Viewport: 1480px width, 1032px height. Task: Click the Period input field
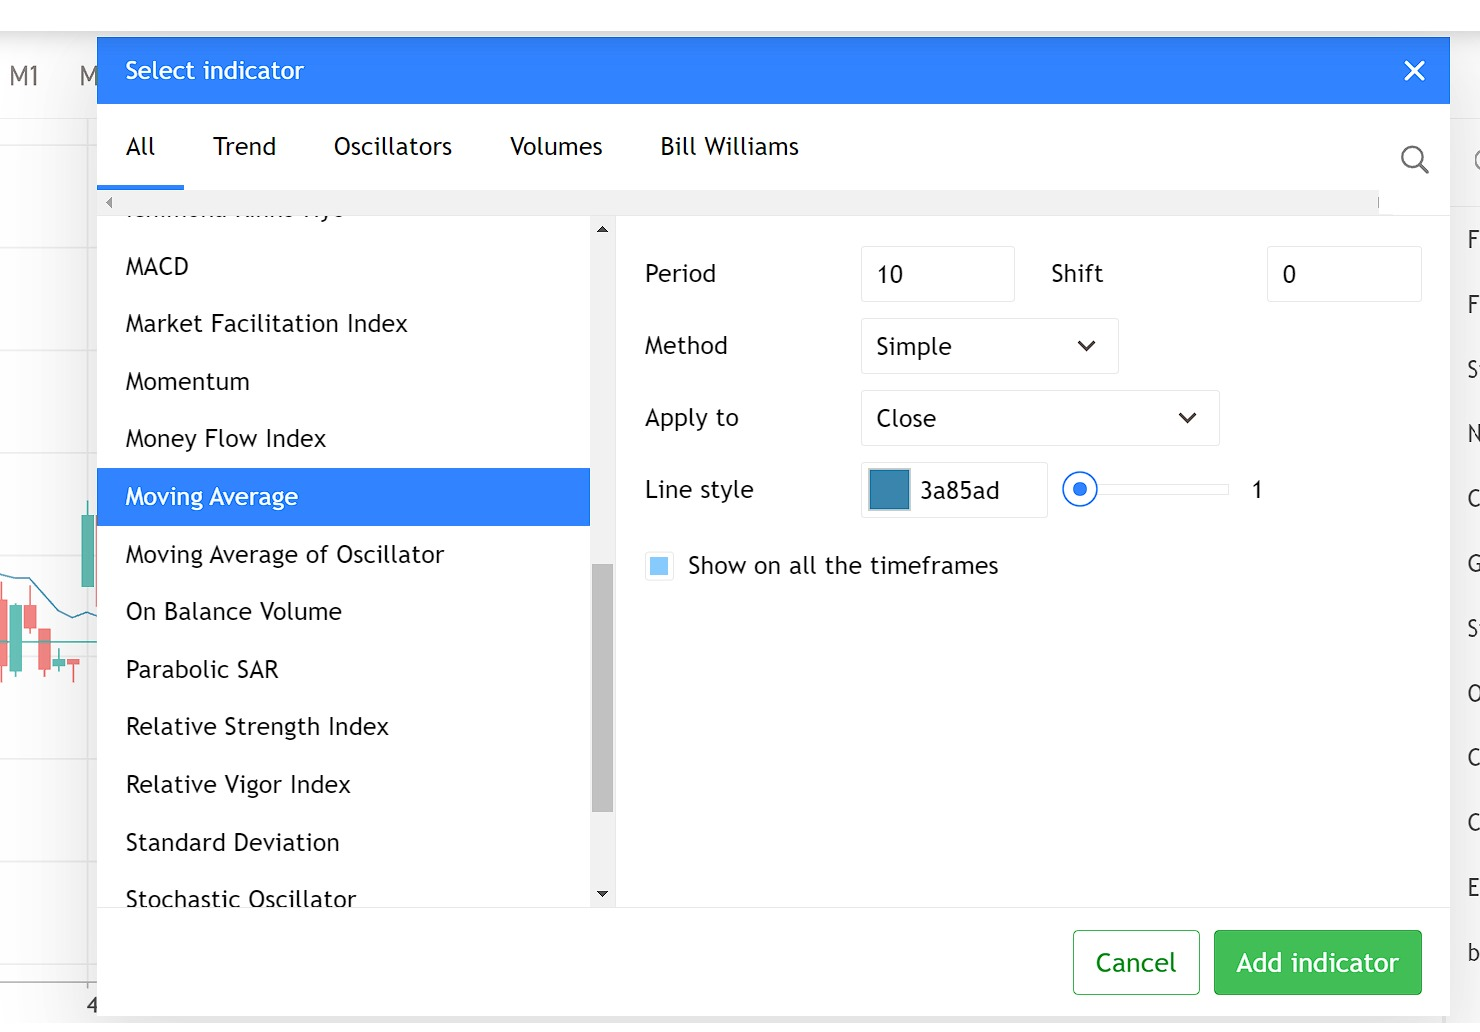pos(936,274)
